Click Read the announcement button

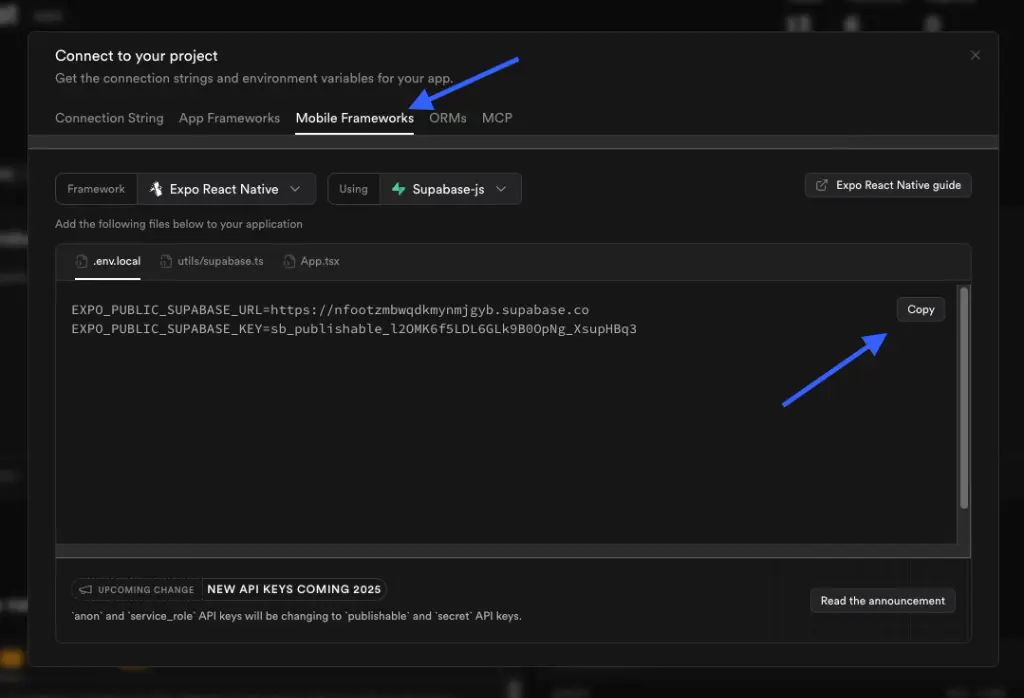[x=882, y=601]
